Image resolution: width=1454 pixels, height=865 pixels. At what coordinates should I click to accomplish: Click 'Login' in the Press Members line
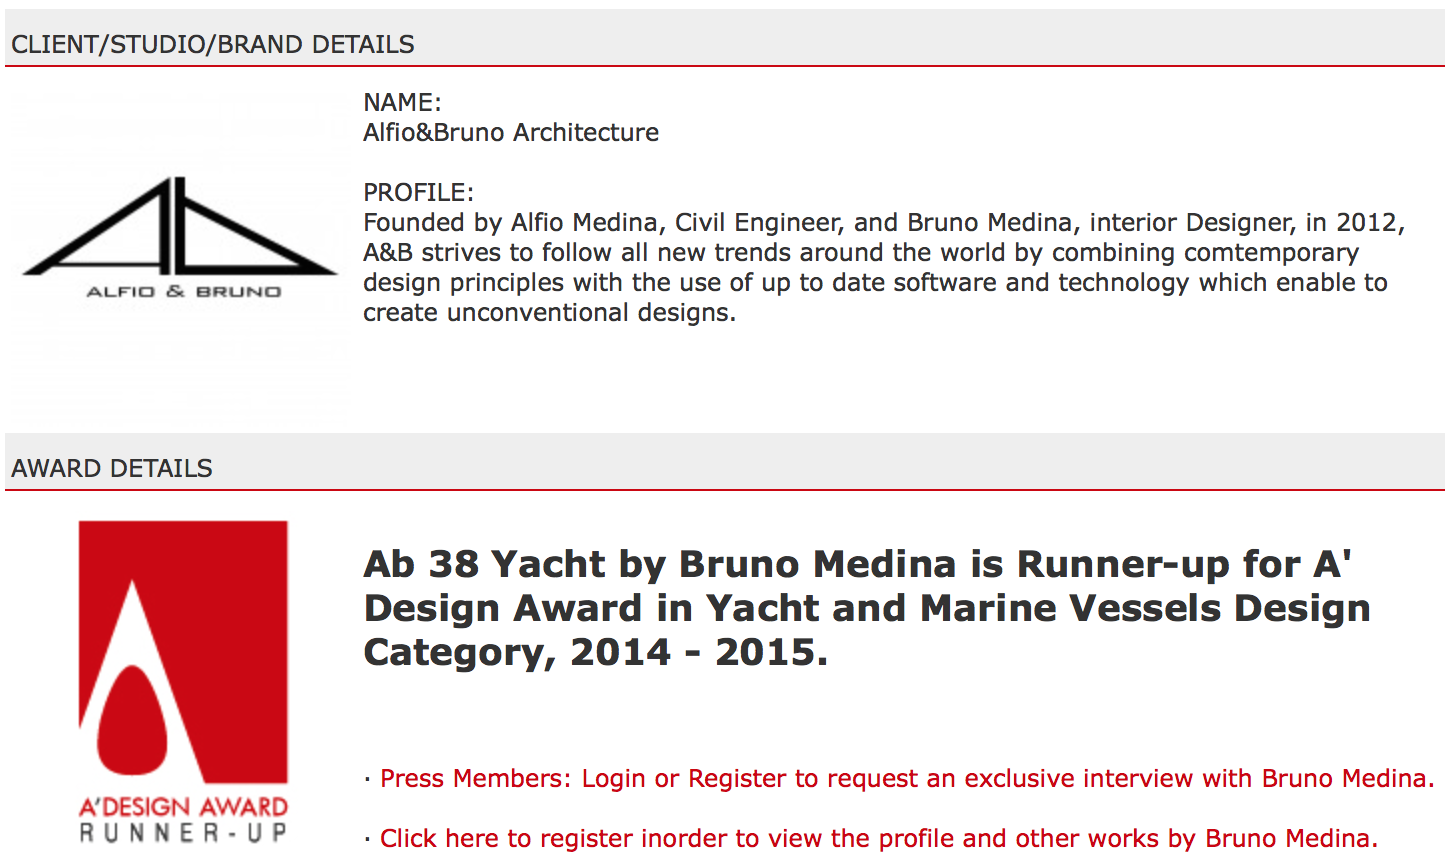click(x=613, y=779)
